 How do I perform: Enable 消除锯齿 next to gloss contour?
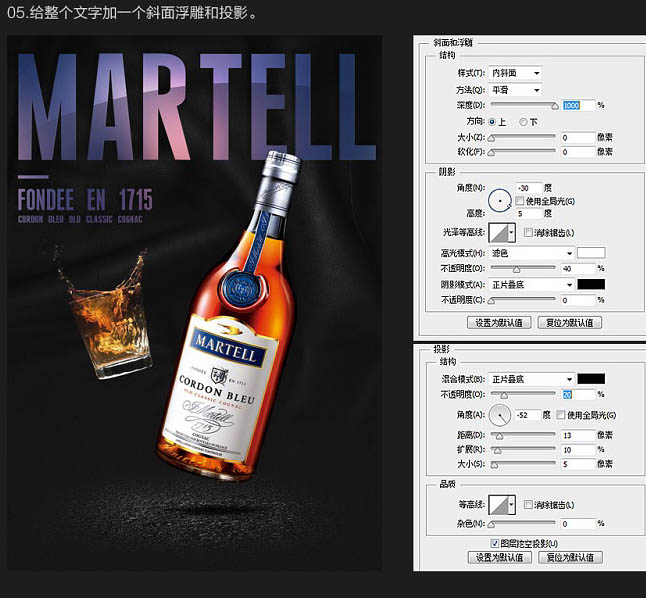coord(528,232)
